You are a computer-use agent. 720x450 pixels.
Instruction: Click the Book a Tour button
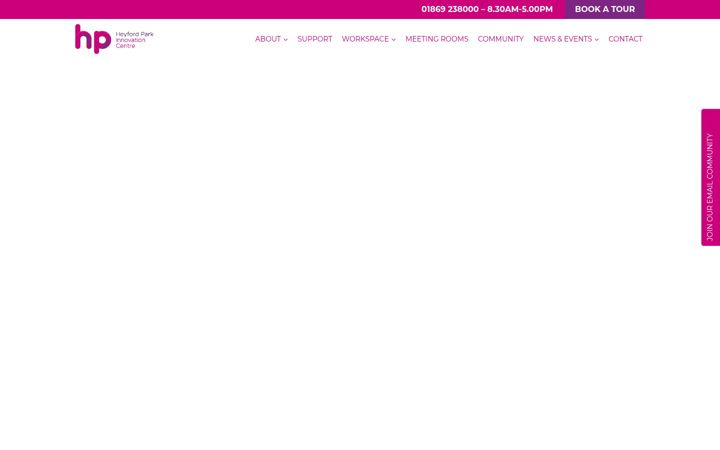tap(605, 9)
